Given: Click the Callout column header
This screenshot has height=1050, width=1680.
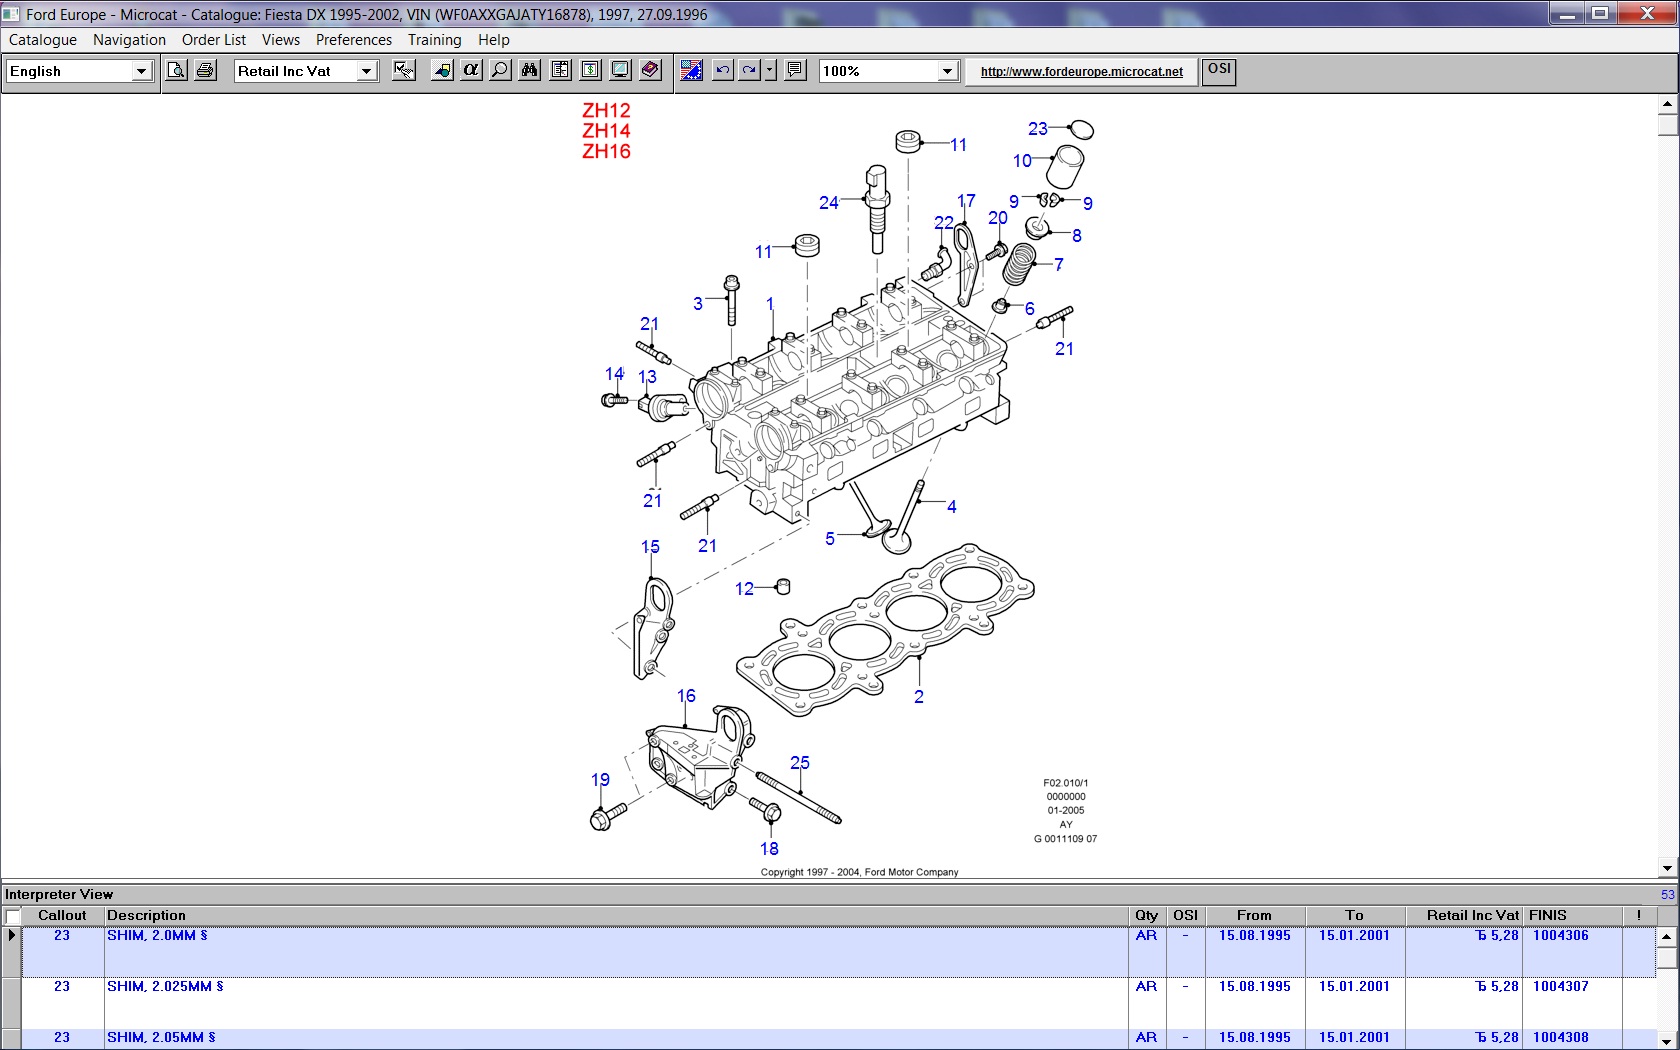Looking at the screenshot, I should pyautogui.click(x=62, y=915).
